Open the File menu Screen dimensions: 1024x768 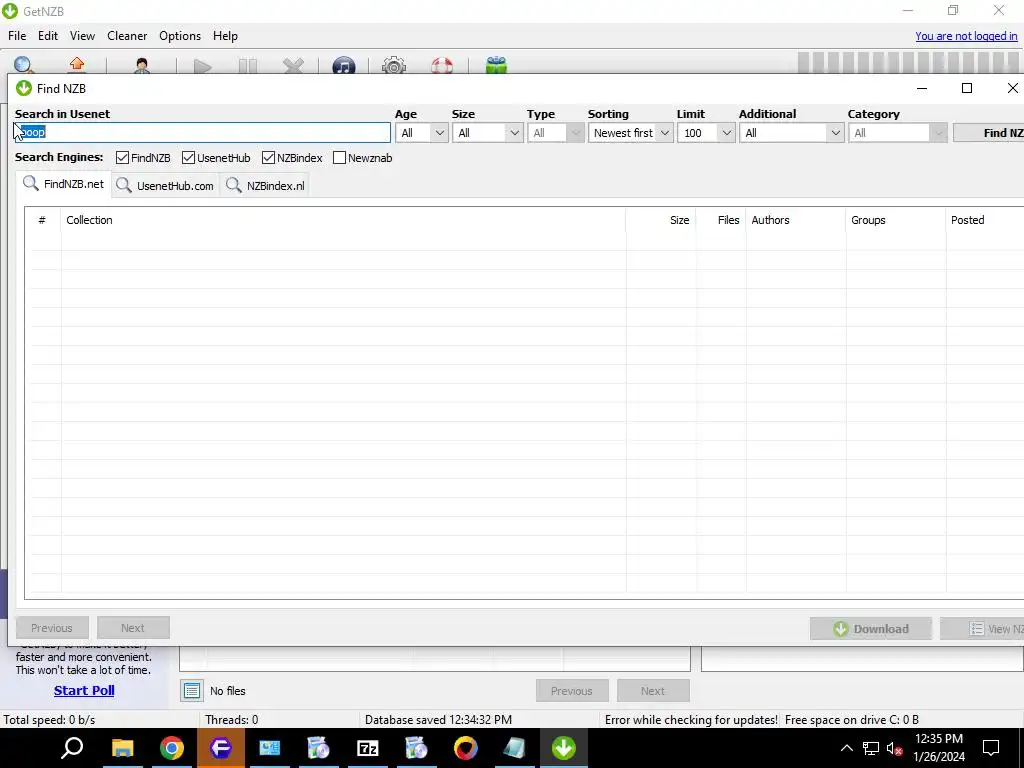[17, 36]
